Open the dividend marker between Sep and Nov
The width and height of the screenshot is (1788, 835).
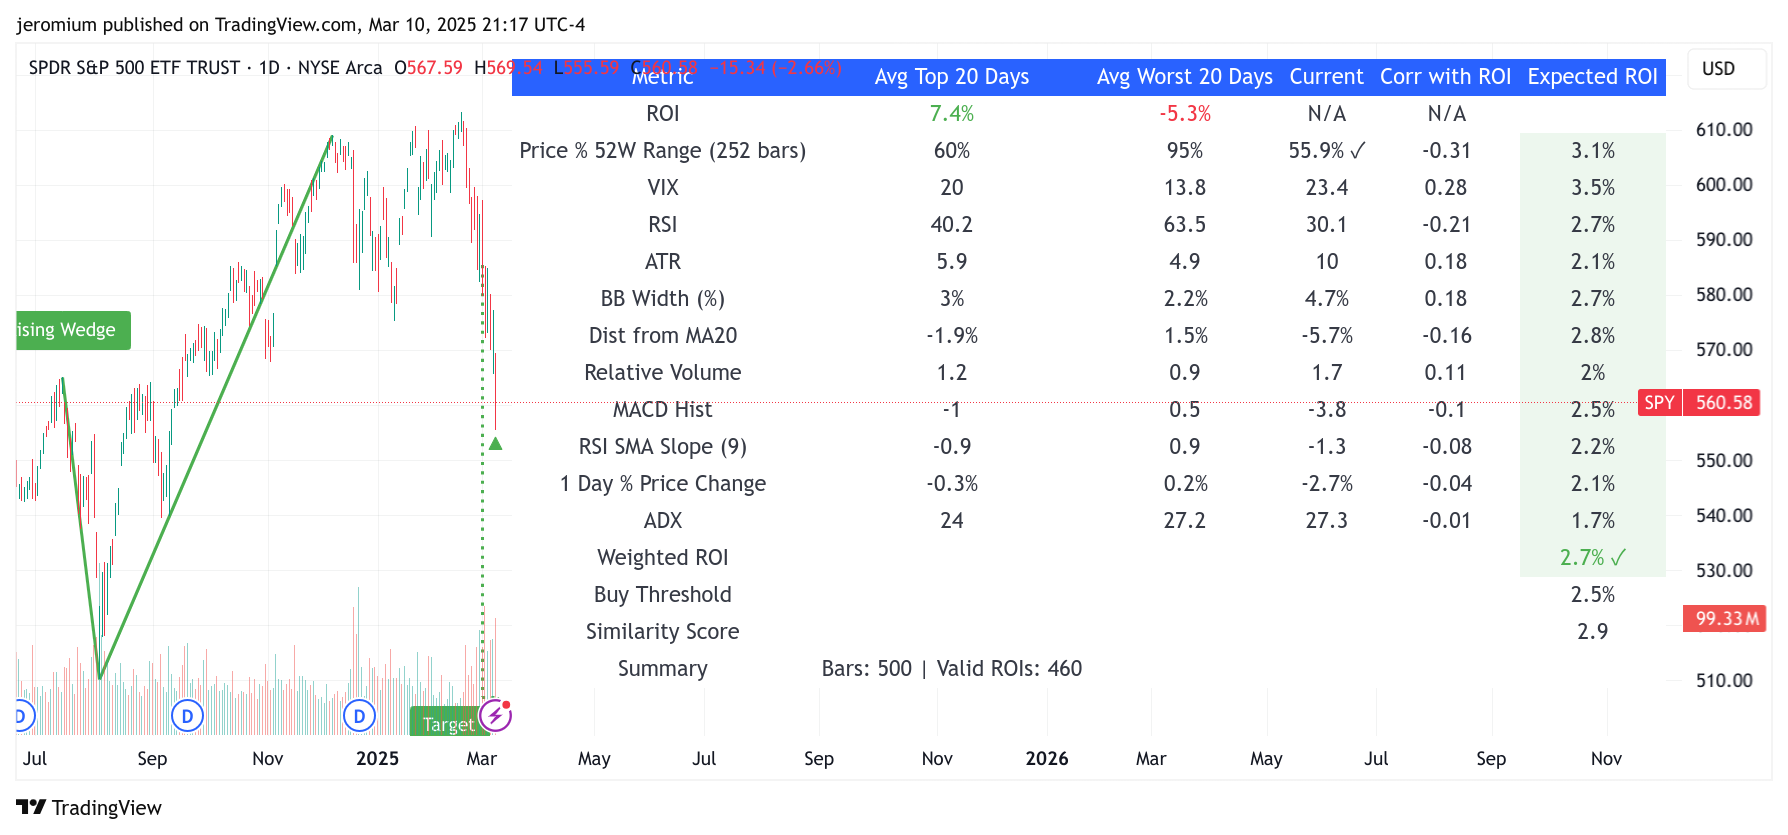[x=187, y=716]
